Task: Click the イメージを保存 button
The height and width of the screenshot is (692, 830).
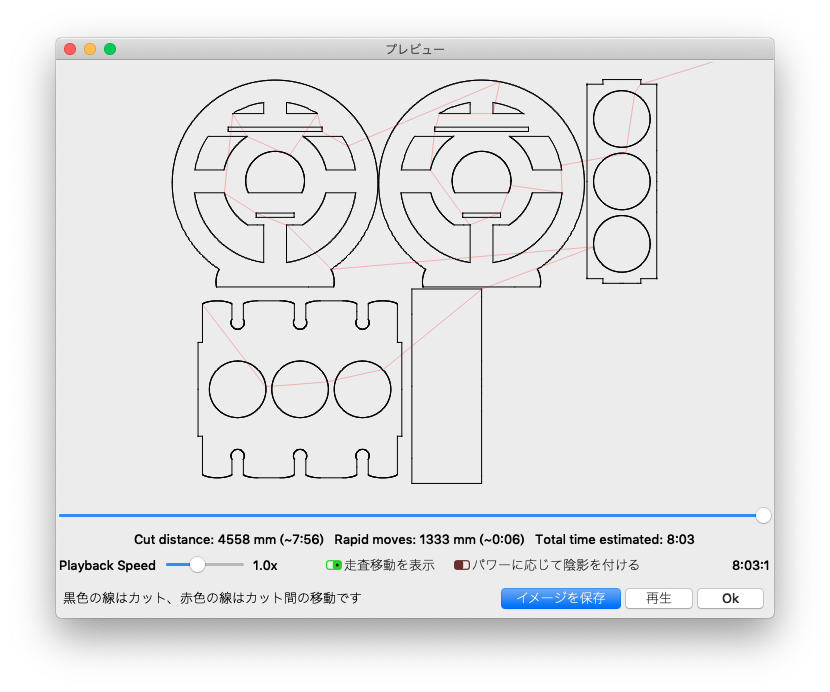Action: [x=561, y=598]
